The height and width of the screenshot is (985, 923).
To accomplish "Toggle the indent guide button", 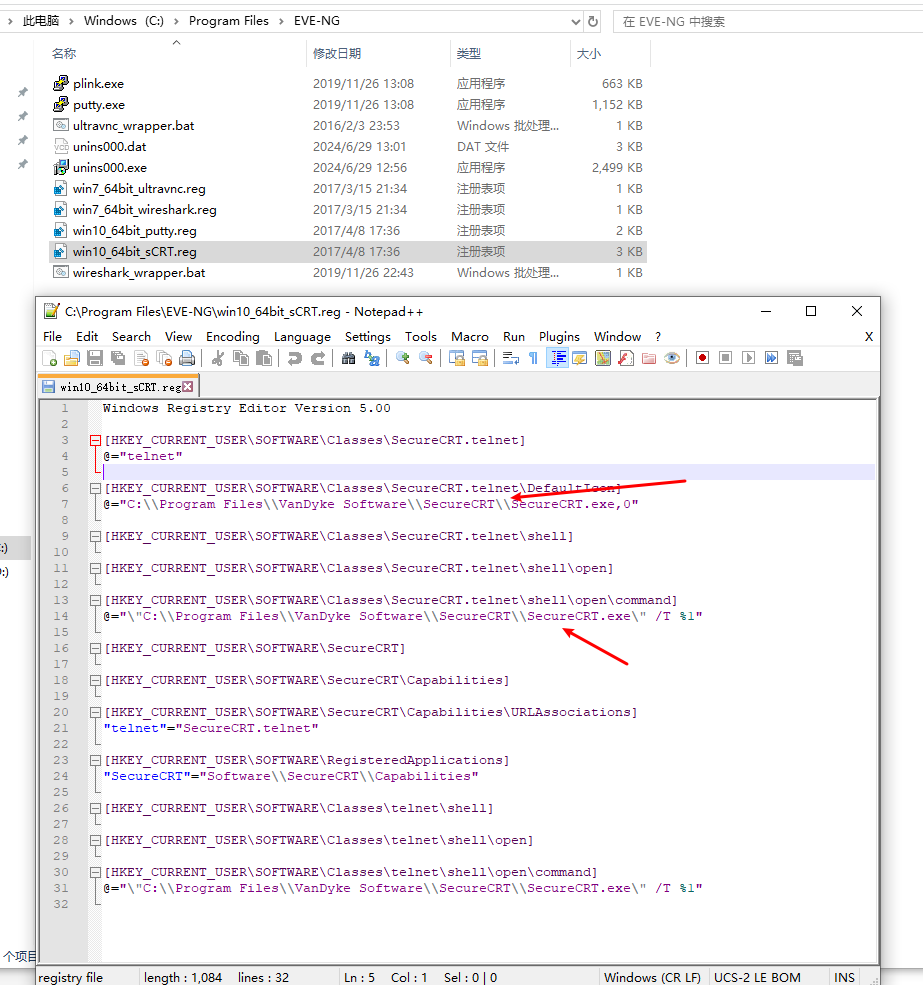I will (x=557, y=358).
